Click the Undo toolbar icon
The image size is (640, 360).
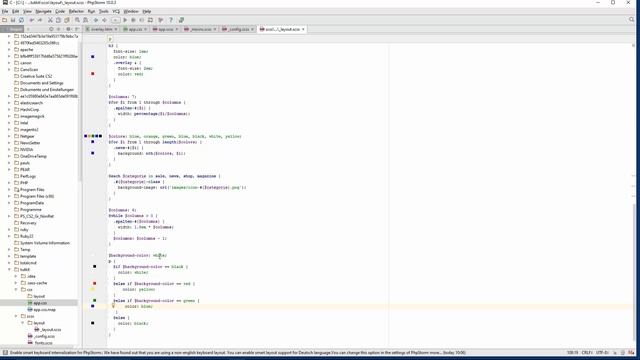coord(32,20)
